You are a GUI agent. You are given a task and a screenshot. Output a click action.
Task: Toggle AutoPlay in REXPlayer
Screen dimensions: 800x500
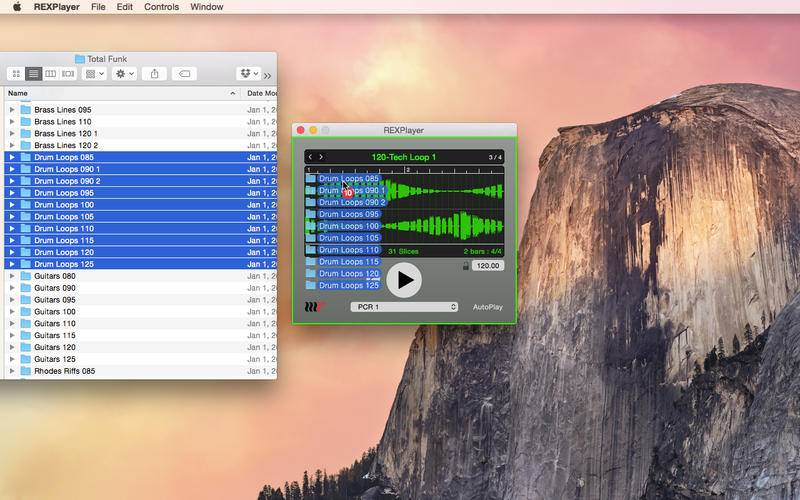pos(488,307)
